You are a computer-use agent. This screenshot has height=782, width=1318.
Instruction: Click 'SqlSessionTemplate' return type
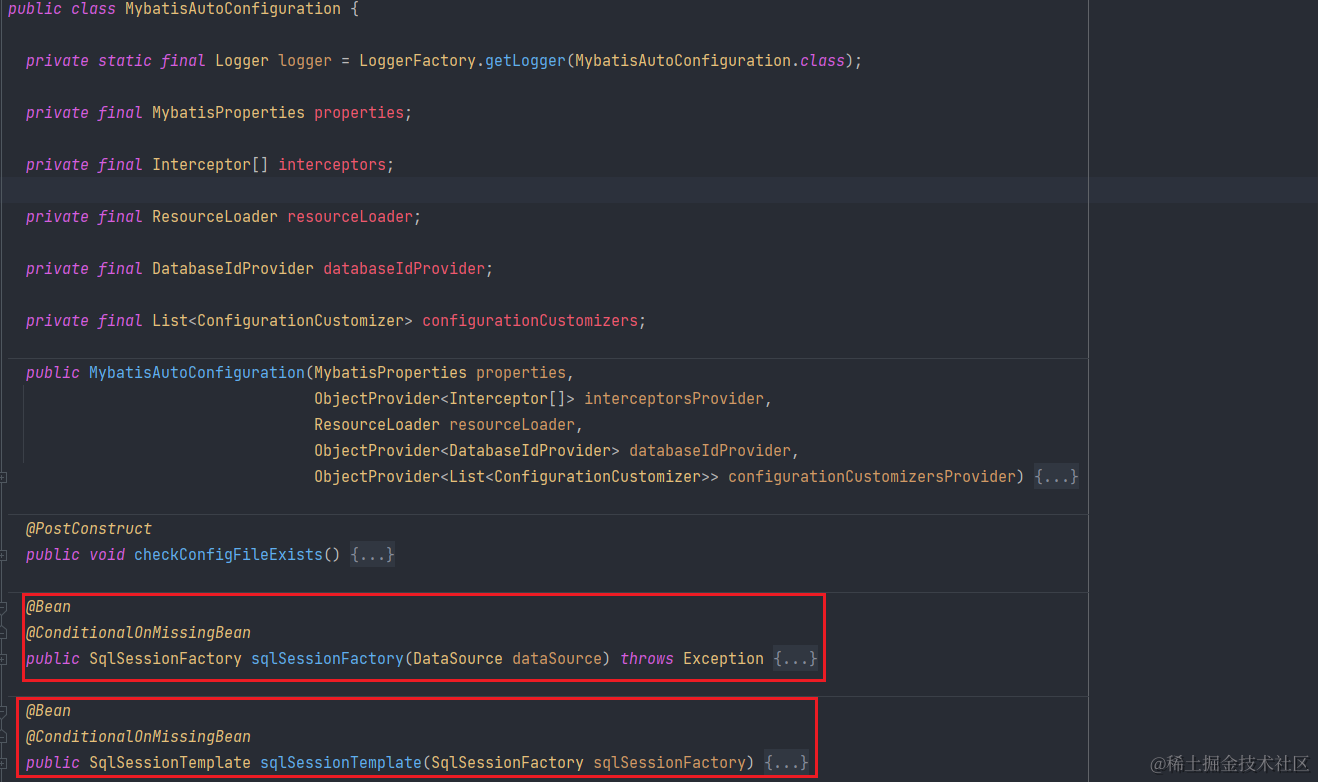click(x=170, y=763)
